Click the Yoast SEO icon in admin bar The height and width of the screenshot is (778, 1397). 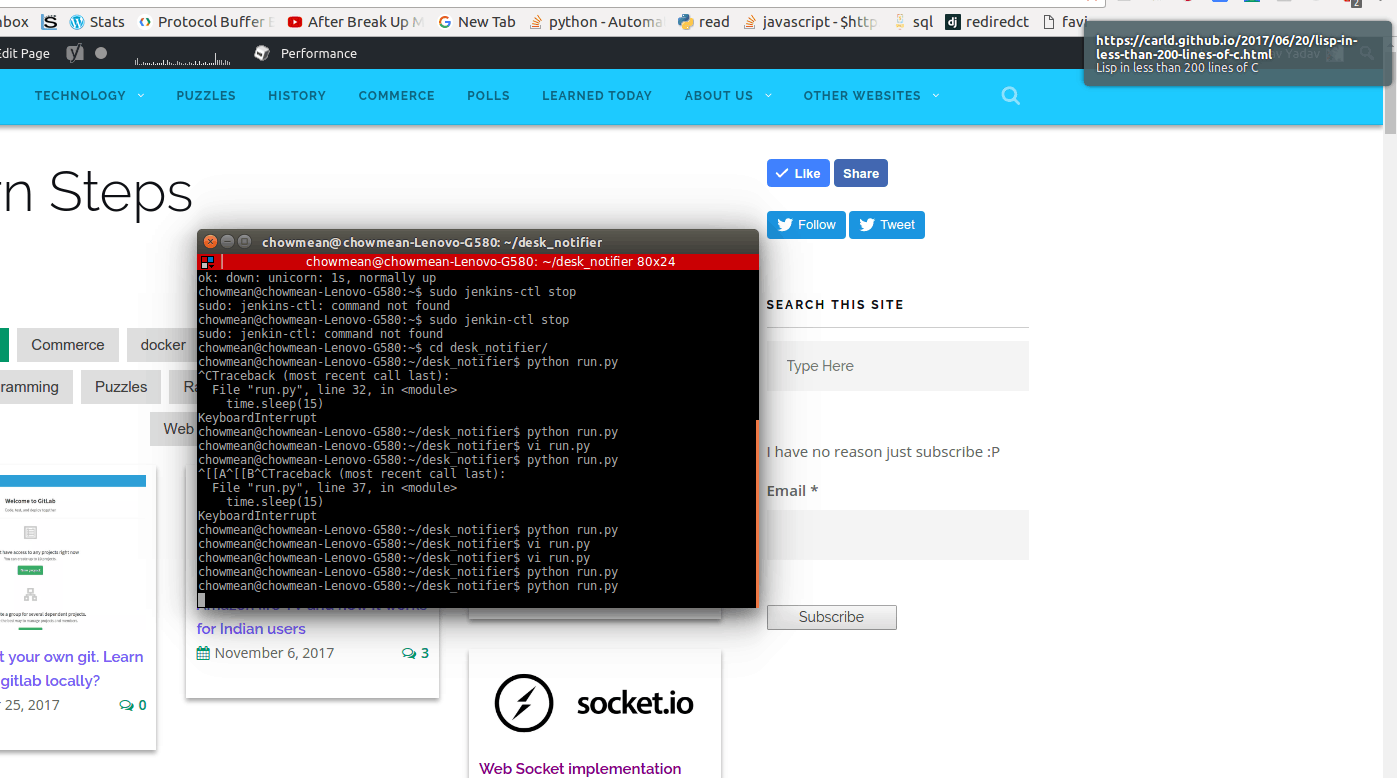tap(74, 53)
